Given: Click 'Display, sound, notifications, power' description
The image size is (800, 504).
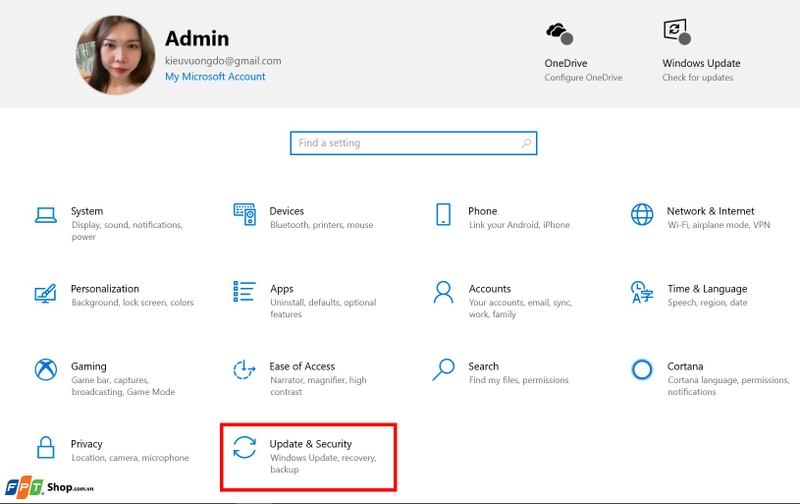Looking at the screenshot, I should pyautogui.click(x=127, y=231).
